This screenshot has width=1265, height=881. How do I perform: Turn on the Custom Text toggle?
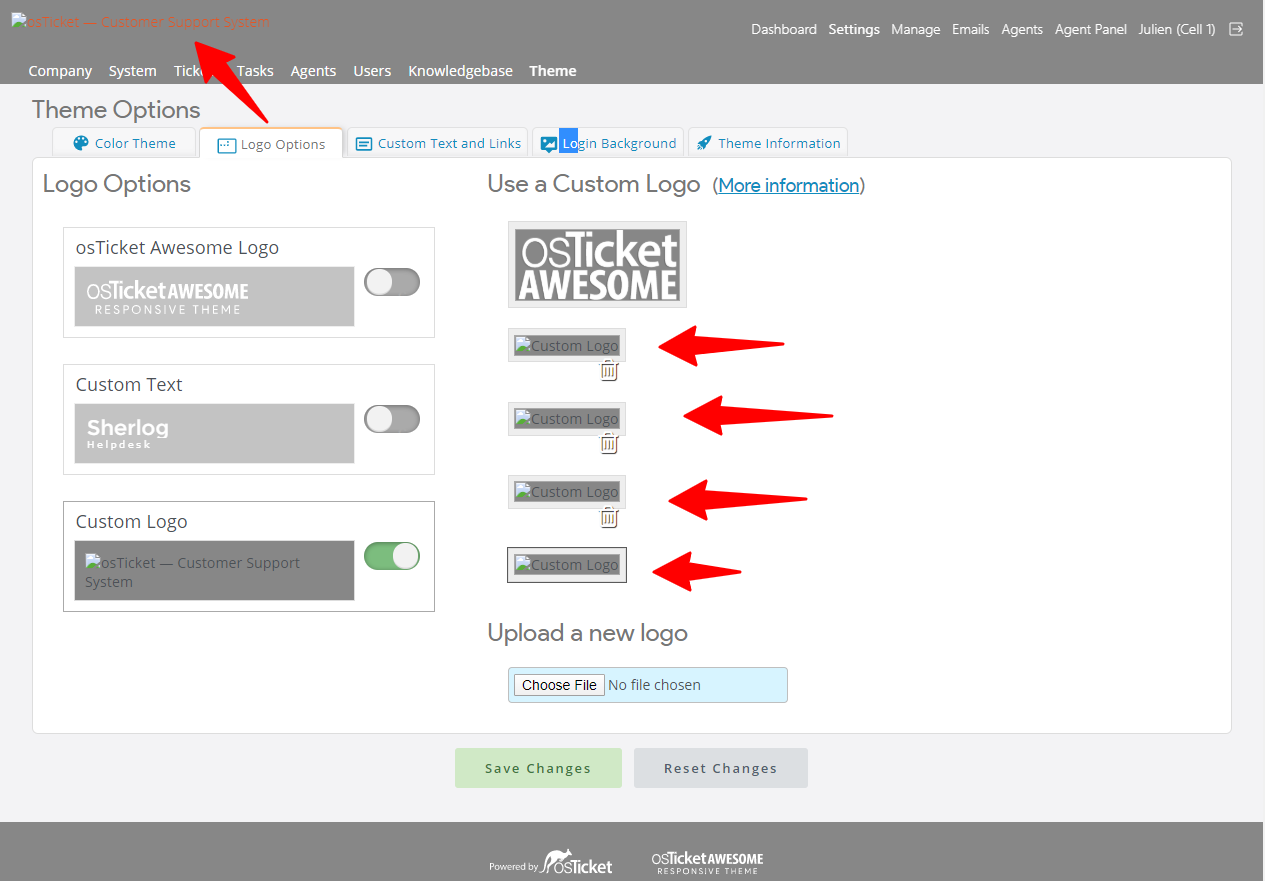click(x=392, y=419)
